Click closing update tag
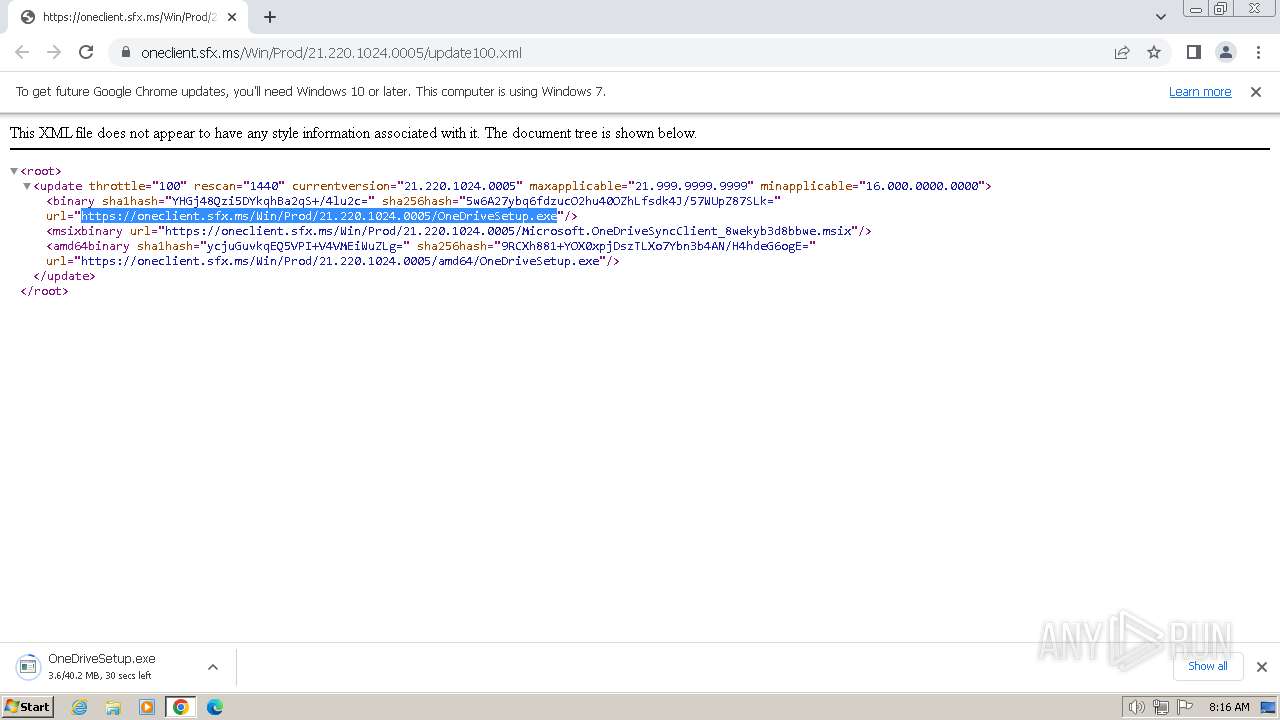Viewport: 1280px width, 720px height. pyautogui.click(x=64, y=276)
